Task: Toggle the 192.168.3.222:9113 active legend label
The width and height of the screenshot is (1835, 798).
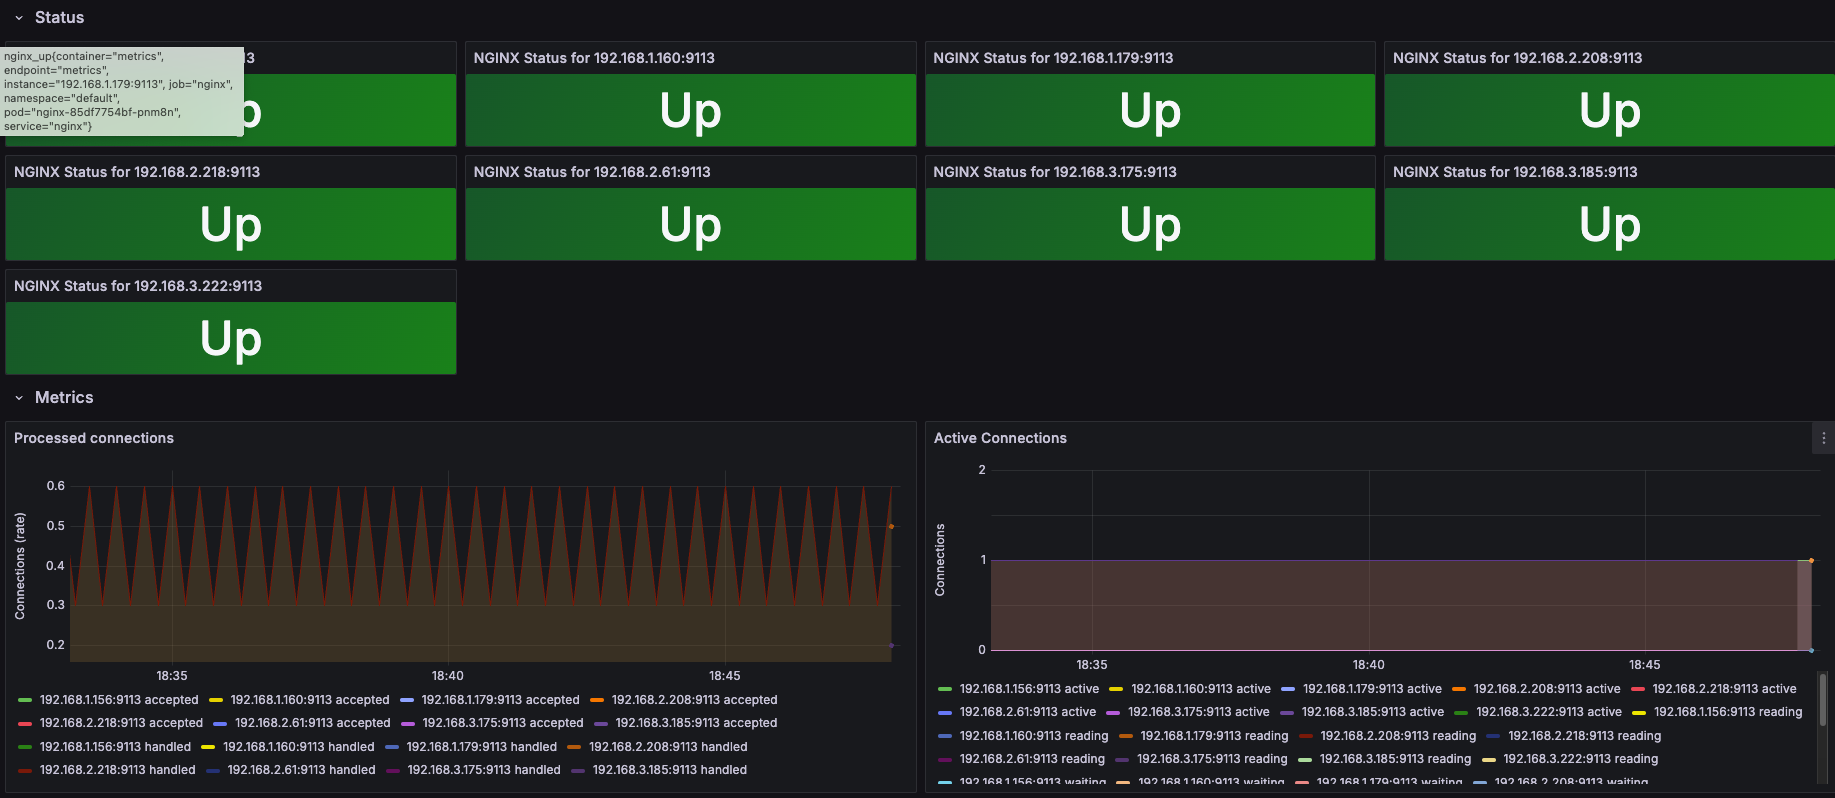Action: (x=1549, y=712)
